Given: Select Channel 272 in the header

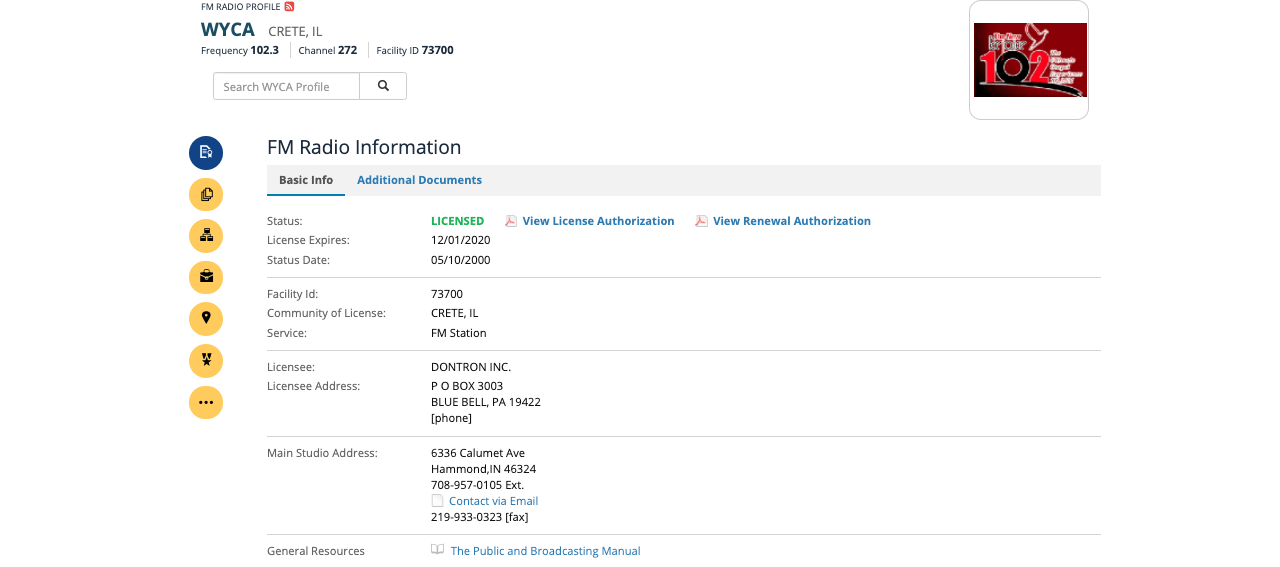Looking at the screenshot, I should point(328,50).
